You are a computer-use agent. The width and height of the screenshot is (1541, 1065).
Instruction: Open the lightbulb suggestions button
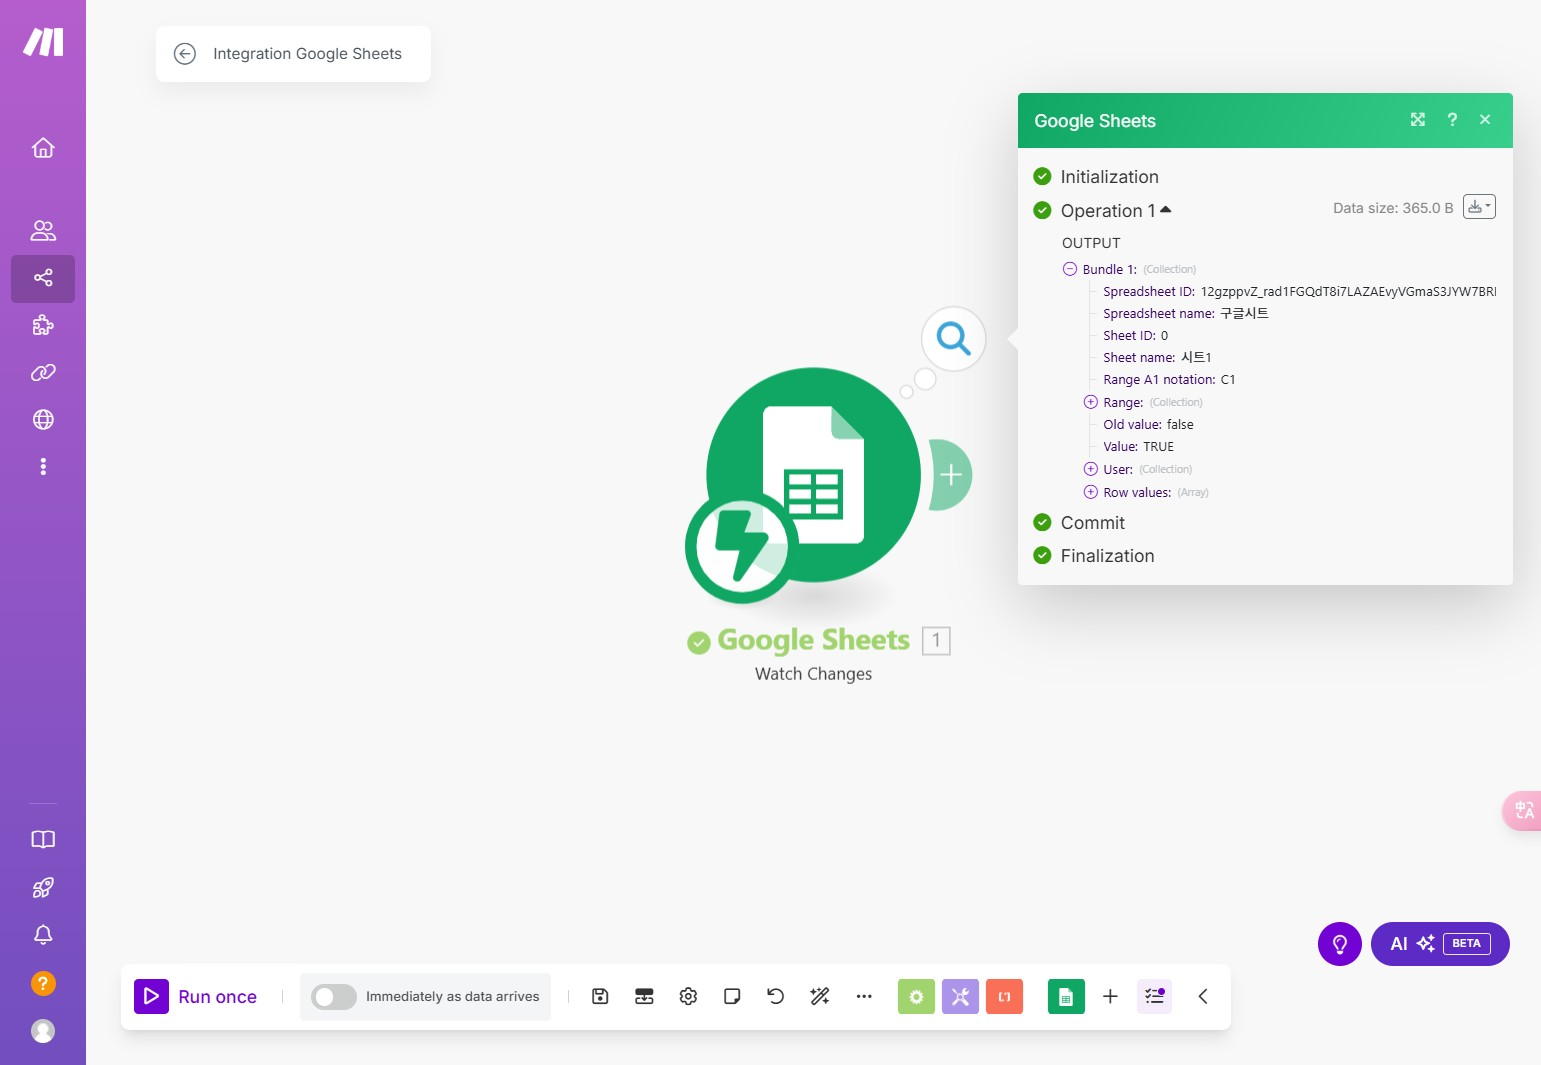coord(1340,944)
